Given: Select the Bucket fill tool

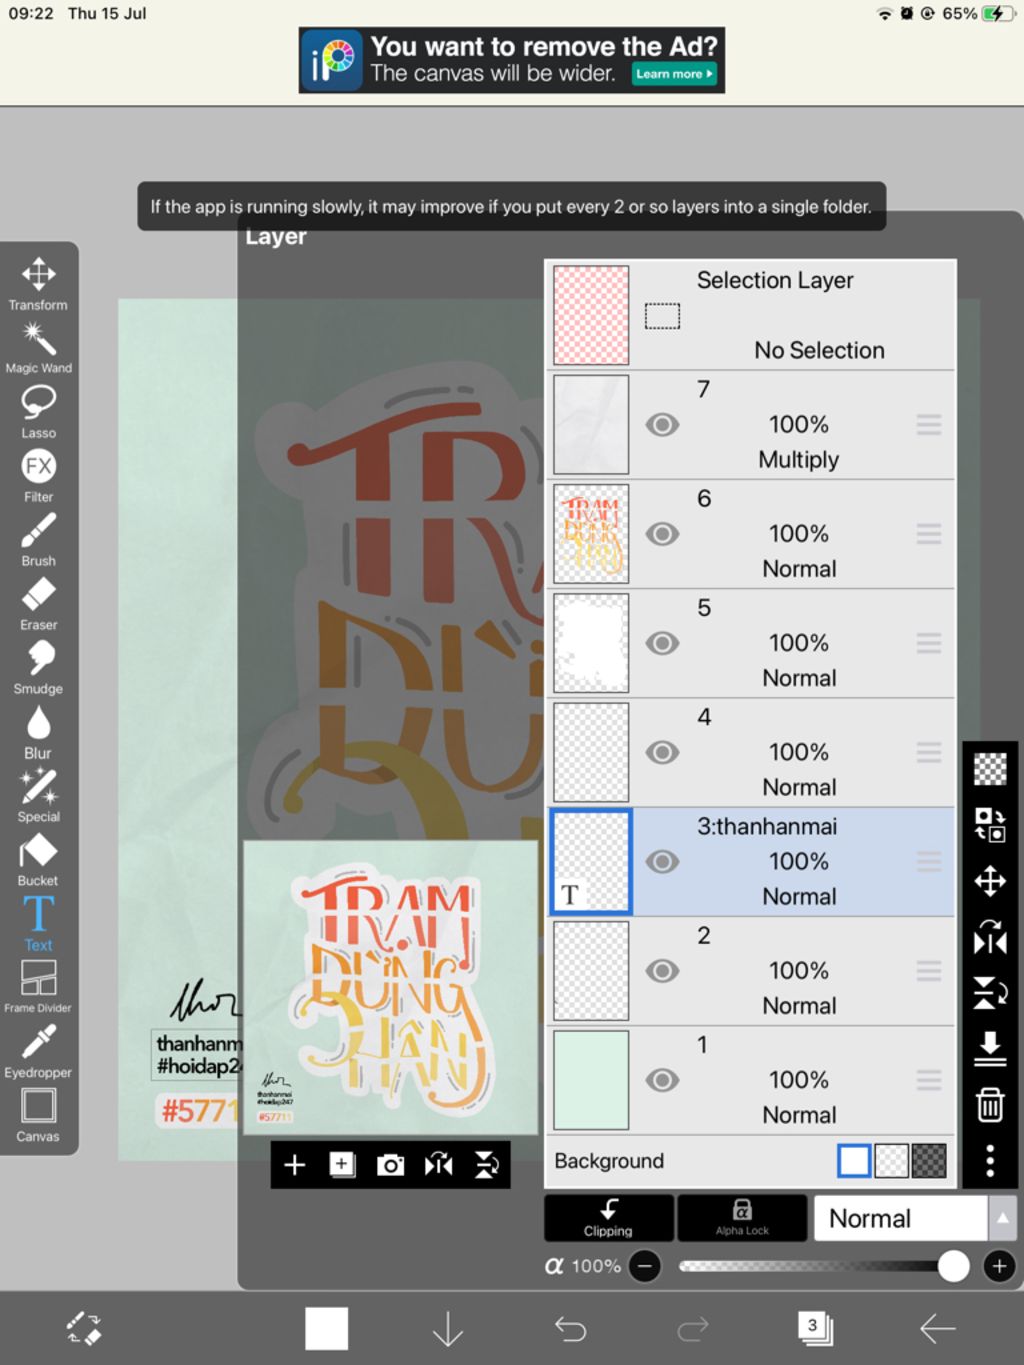Looking at the screenshot, I should tap(38, 860).
